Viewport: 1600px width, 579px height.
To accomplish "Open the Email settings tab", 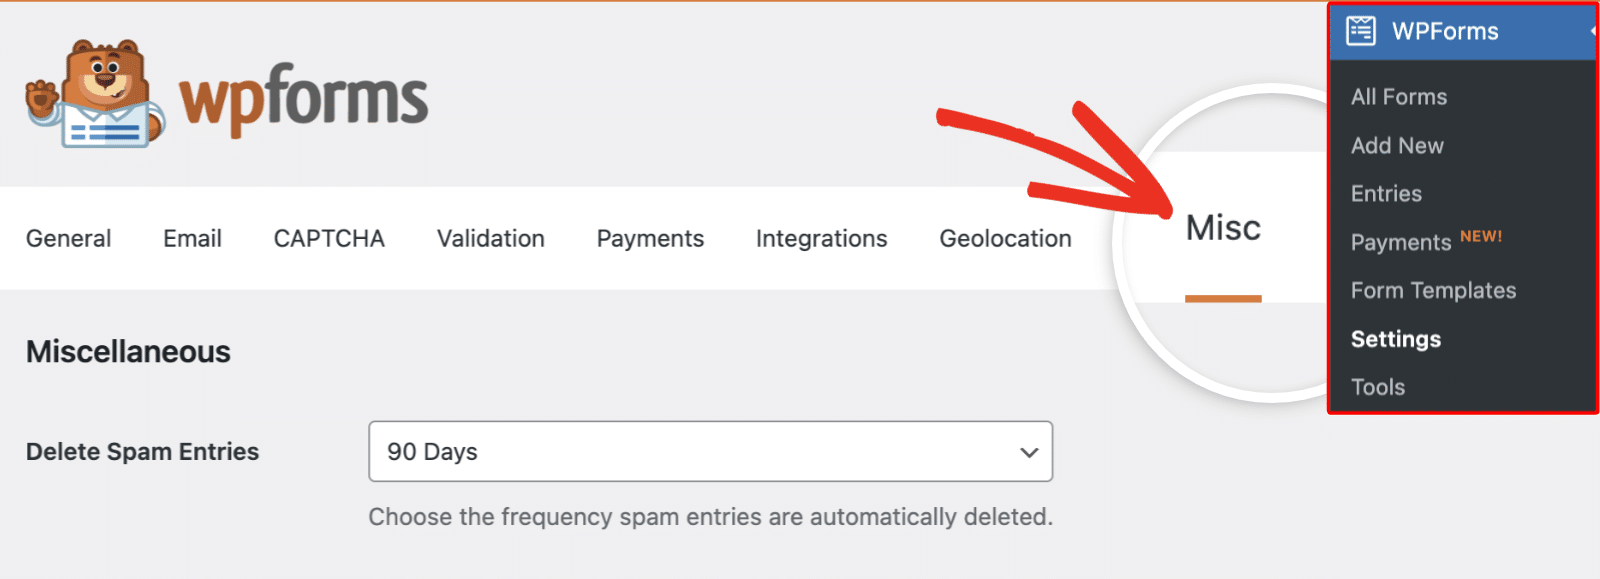I will coord(192,239).
